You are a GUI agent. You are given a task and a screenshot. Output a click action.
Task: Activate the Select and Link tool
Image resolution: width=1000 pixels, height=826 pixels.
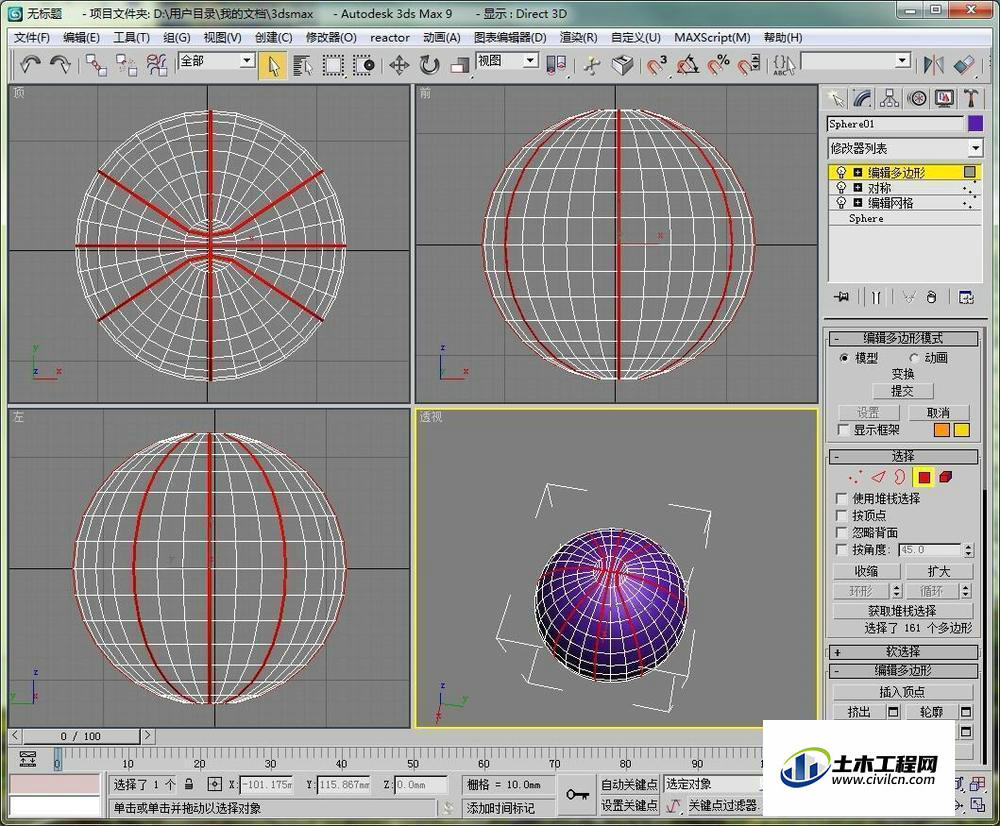point(96,64)
